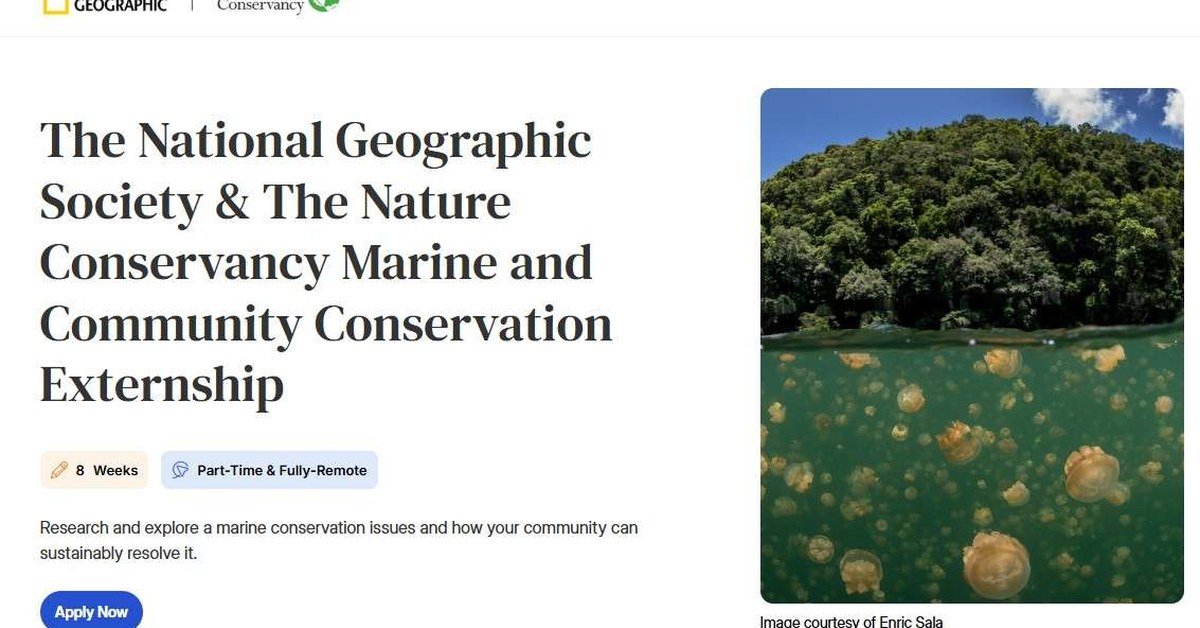1200x628 pixels.
Task: Select the 8 Weeks duration tag
Action: click(94, 469)
